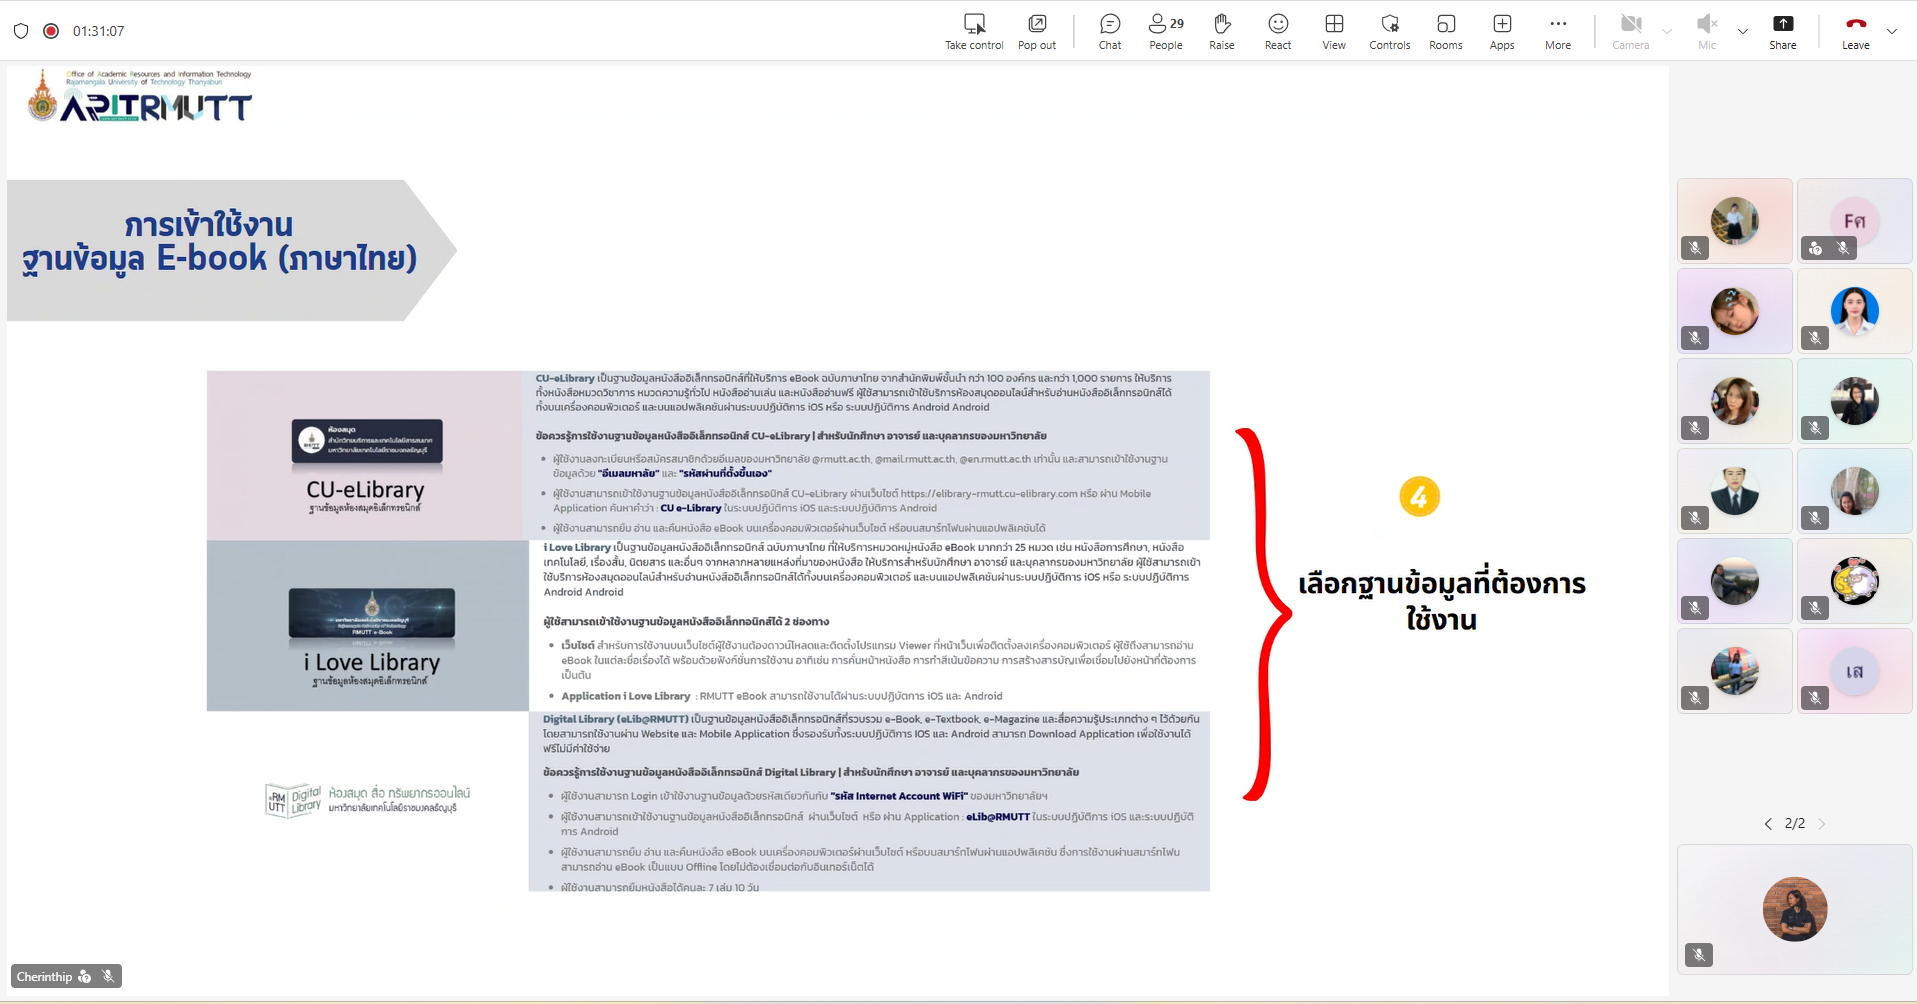Click the Share screen button
The height and width of the screenshot is (1004, 1917).
click(x=1782, y=31)
